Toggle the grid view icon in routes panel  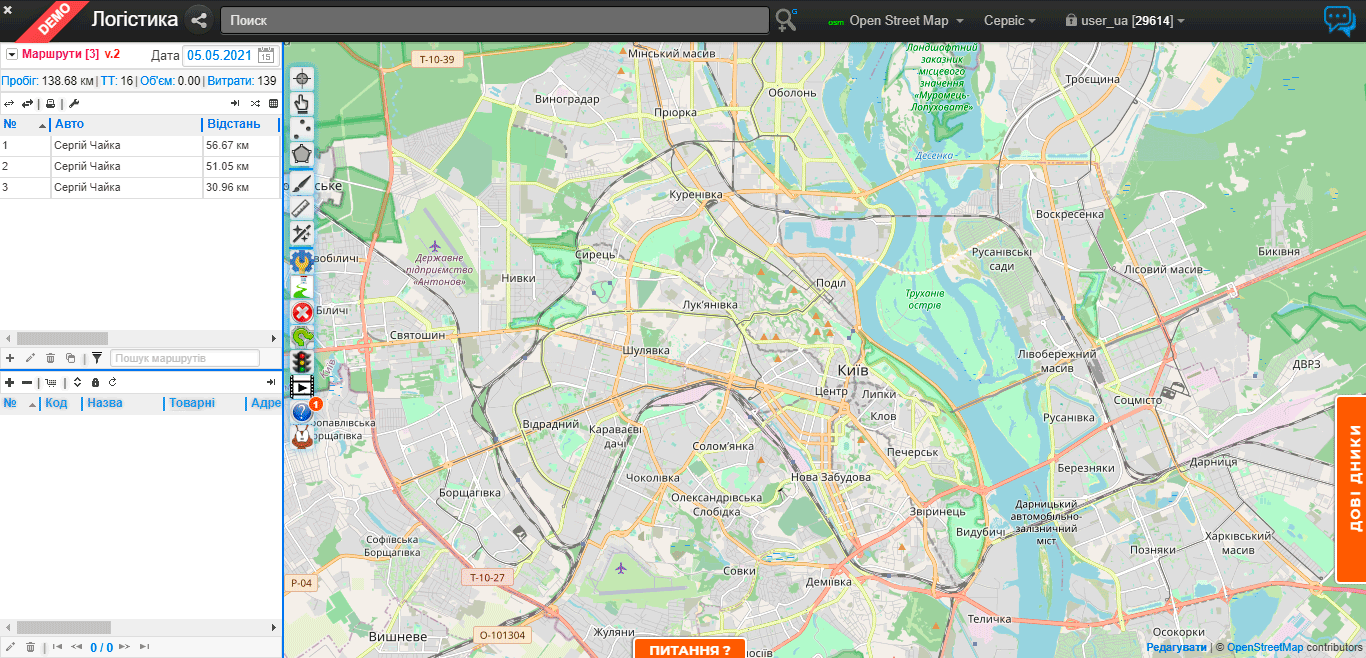pyautogui.click(x=273, y=103)
